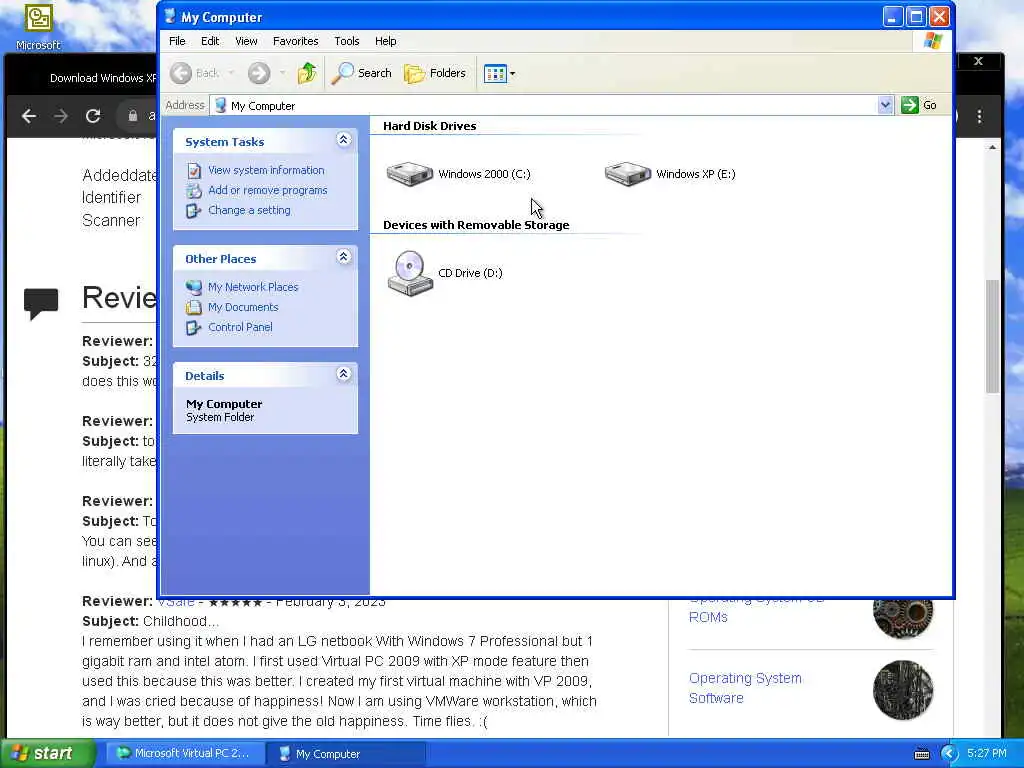This screenshot has width=1024, height=768.
Task: Click the Control Panel icon in sidebar
Action: point(194,327)
